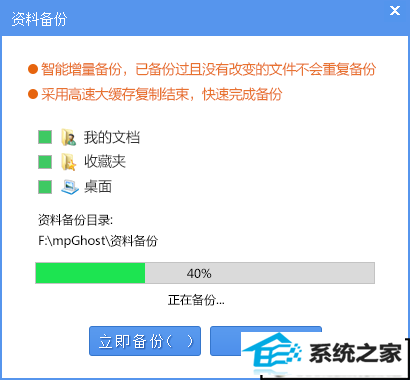Click the orange bullet beside 采用高速大缓存
This screenshot has width=410, height=380.
[x=33, y=94]
